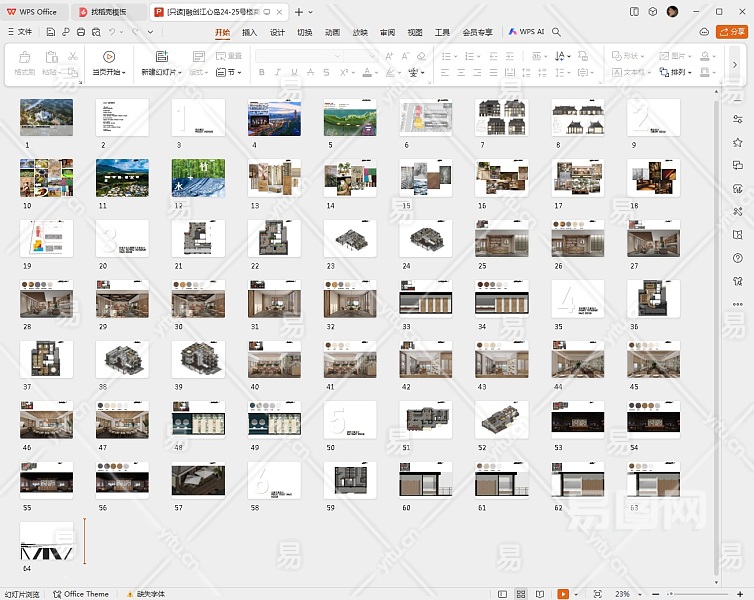Select slide 11 thumbnail
Screen dimensions: 754x600
[x=122, y=178]
